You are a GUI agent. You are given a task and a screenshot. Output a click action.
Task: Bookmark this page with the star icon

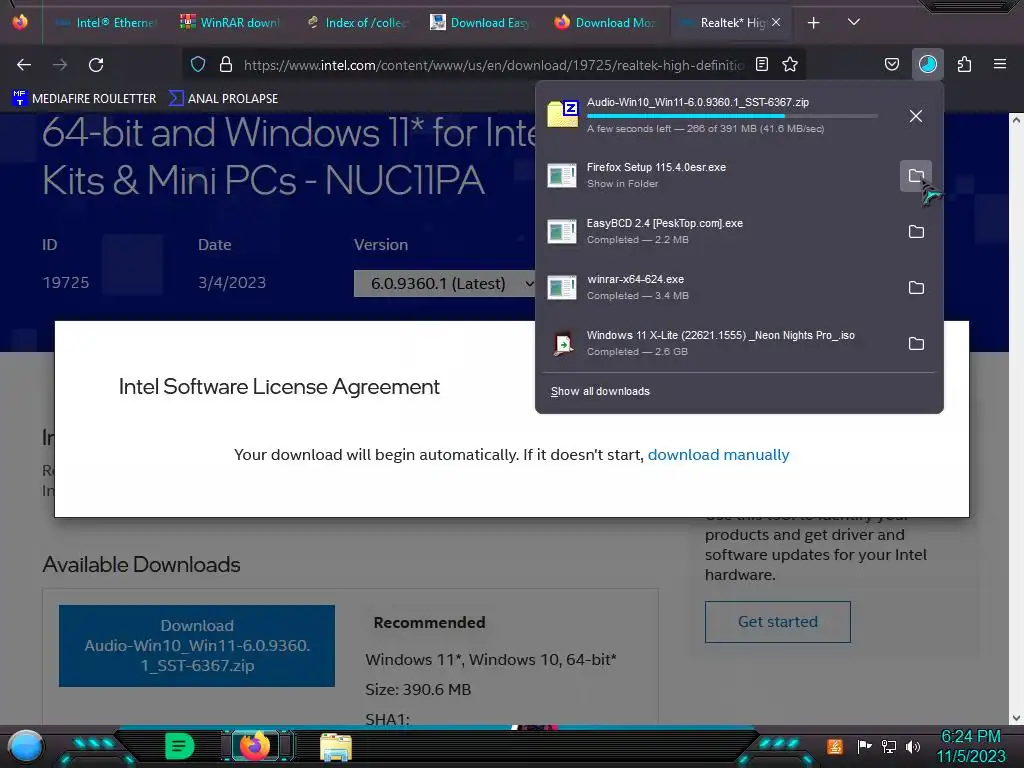[x=790, y=65]
